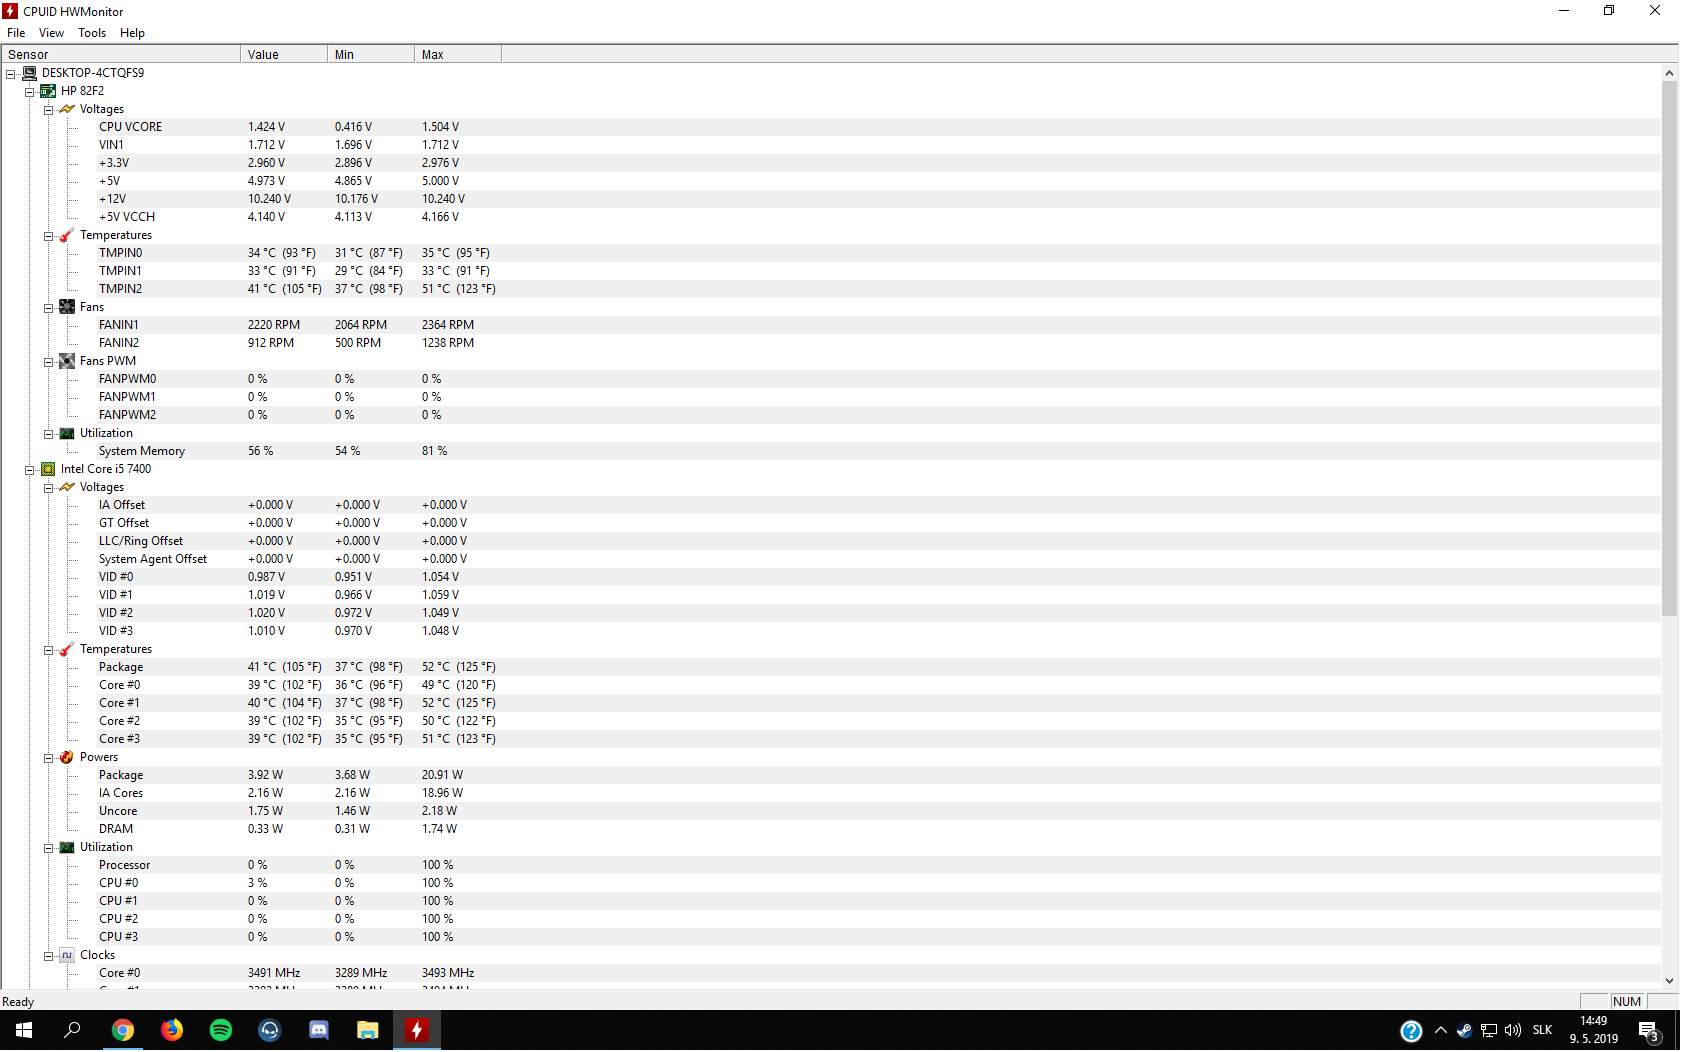Open Windows Search from the taskbar

[73, 1030]
